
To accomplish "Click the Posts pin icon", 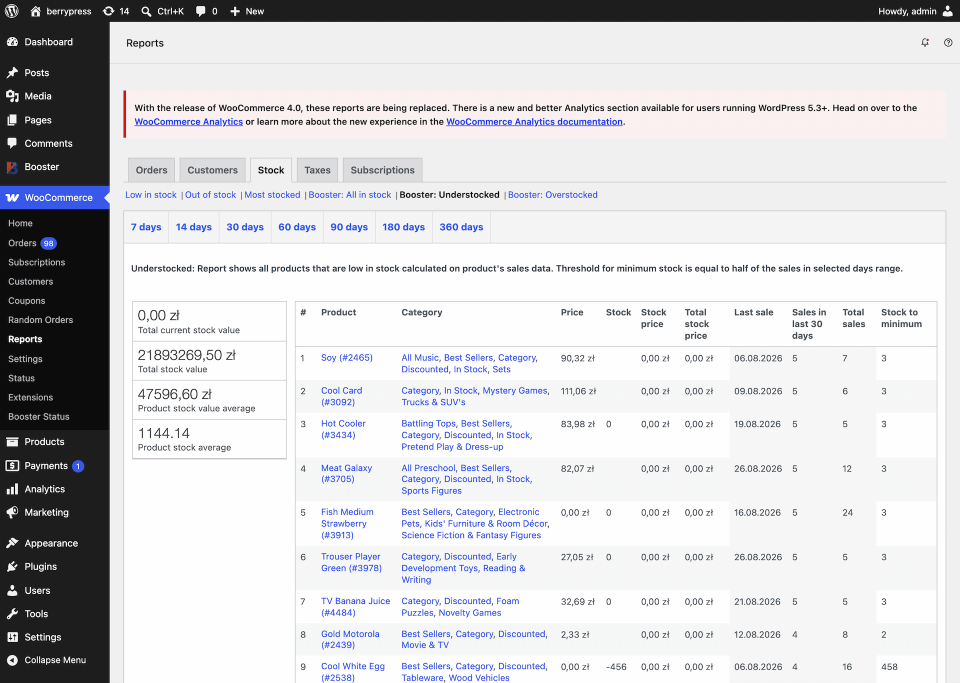I will [12, 72].
